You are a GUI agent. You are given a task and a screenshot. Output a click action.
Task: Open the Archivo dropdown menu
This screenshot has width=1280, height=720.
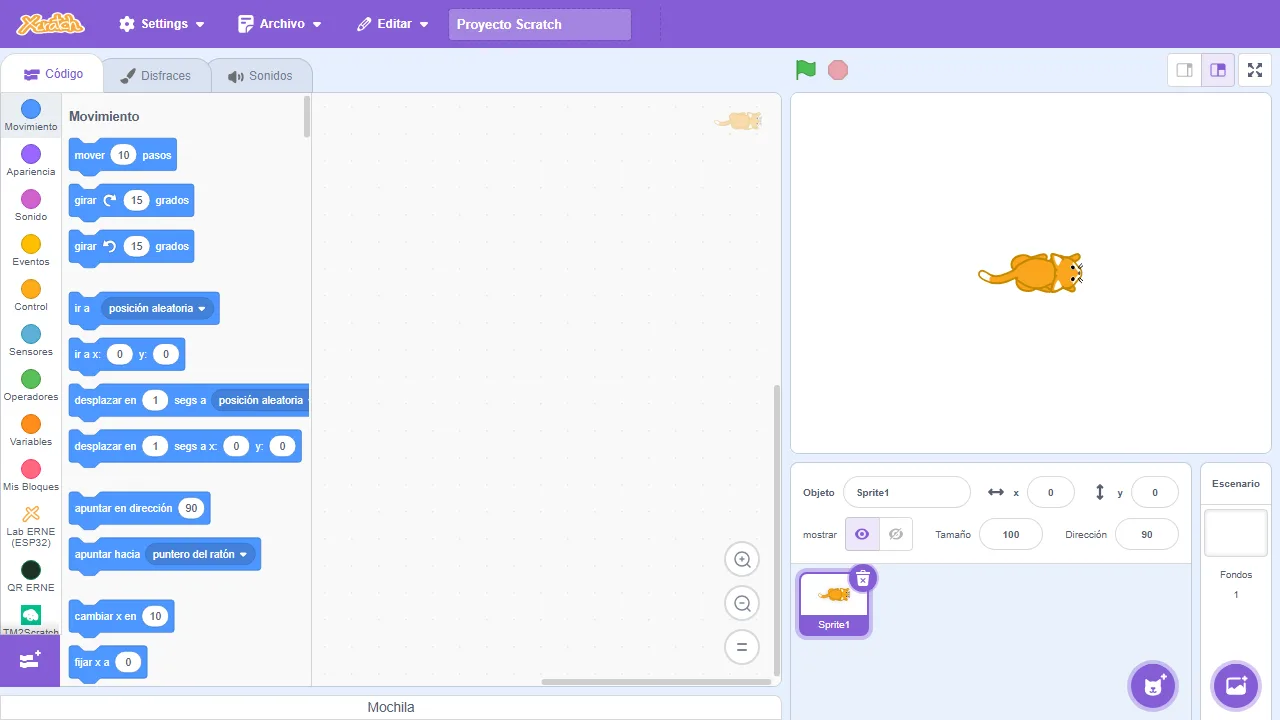click(x=280, y=24)
